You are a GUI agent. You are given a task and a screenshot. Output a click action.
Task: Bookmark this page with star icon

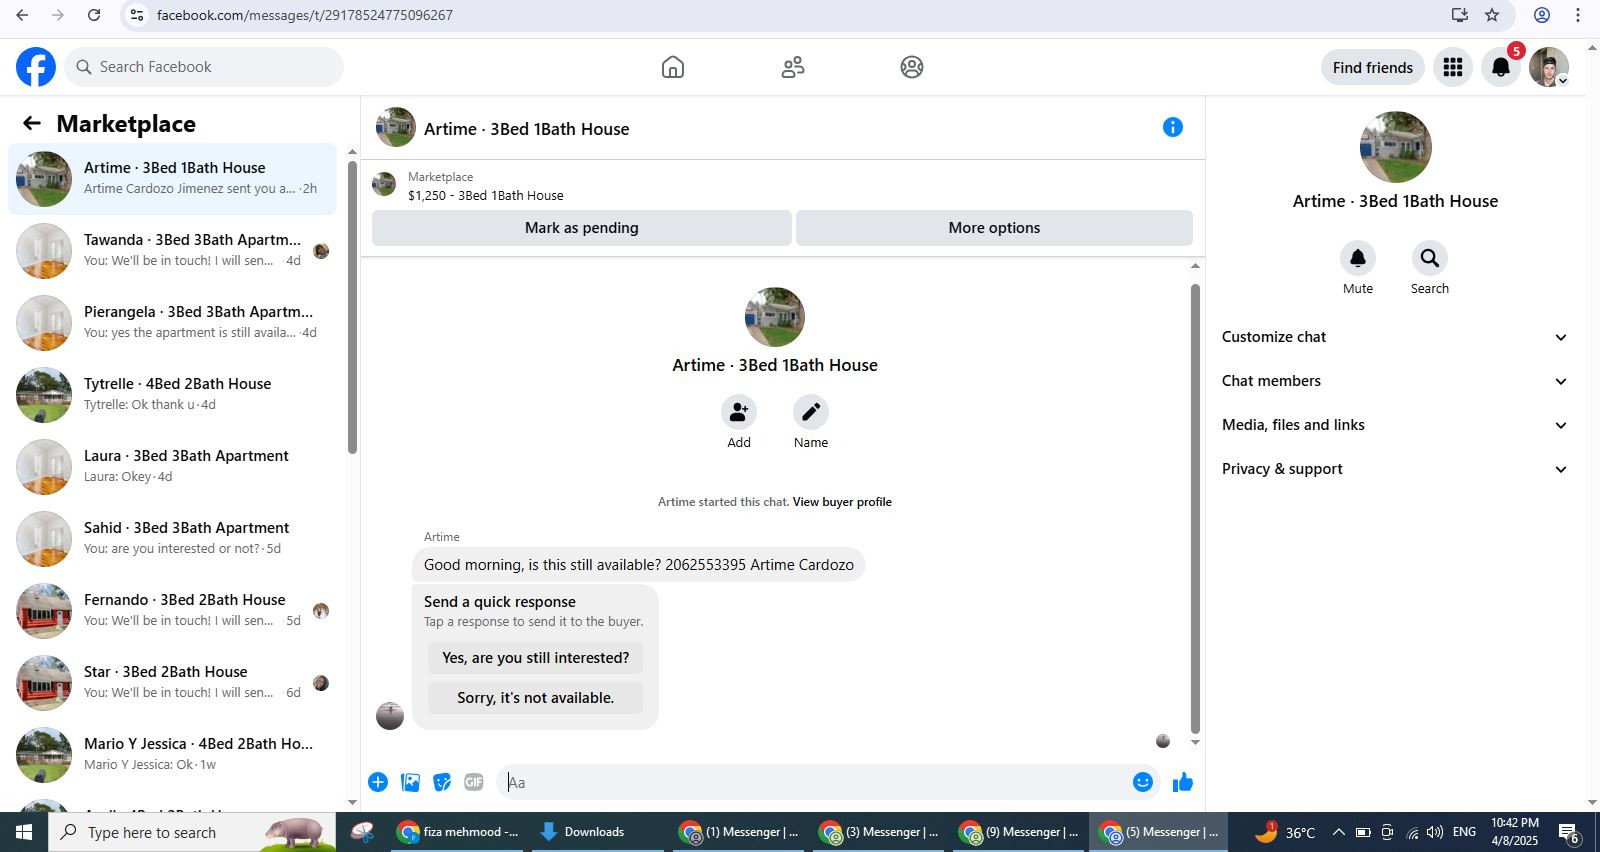(1492, 15)
